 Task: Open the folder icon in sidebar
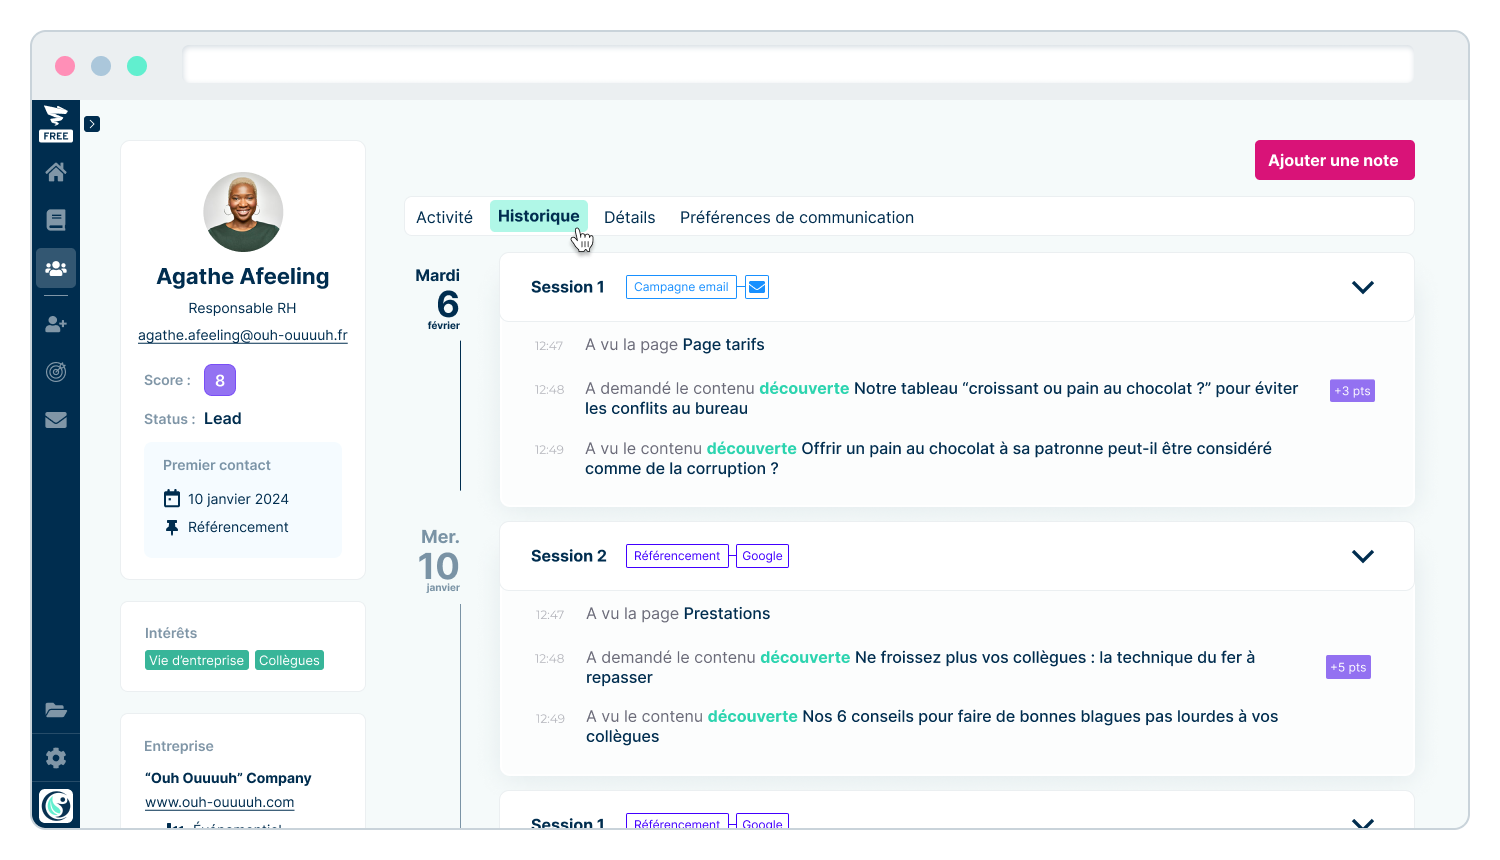point(56,710)
